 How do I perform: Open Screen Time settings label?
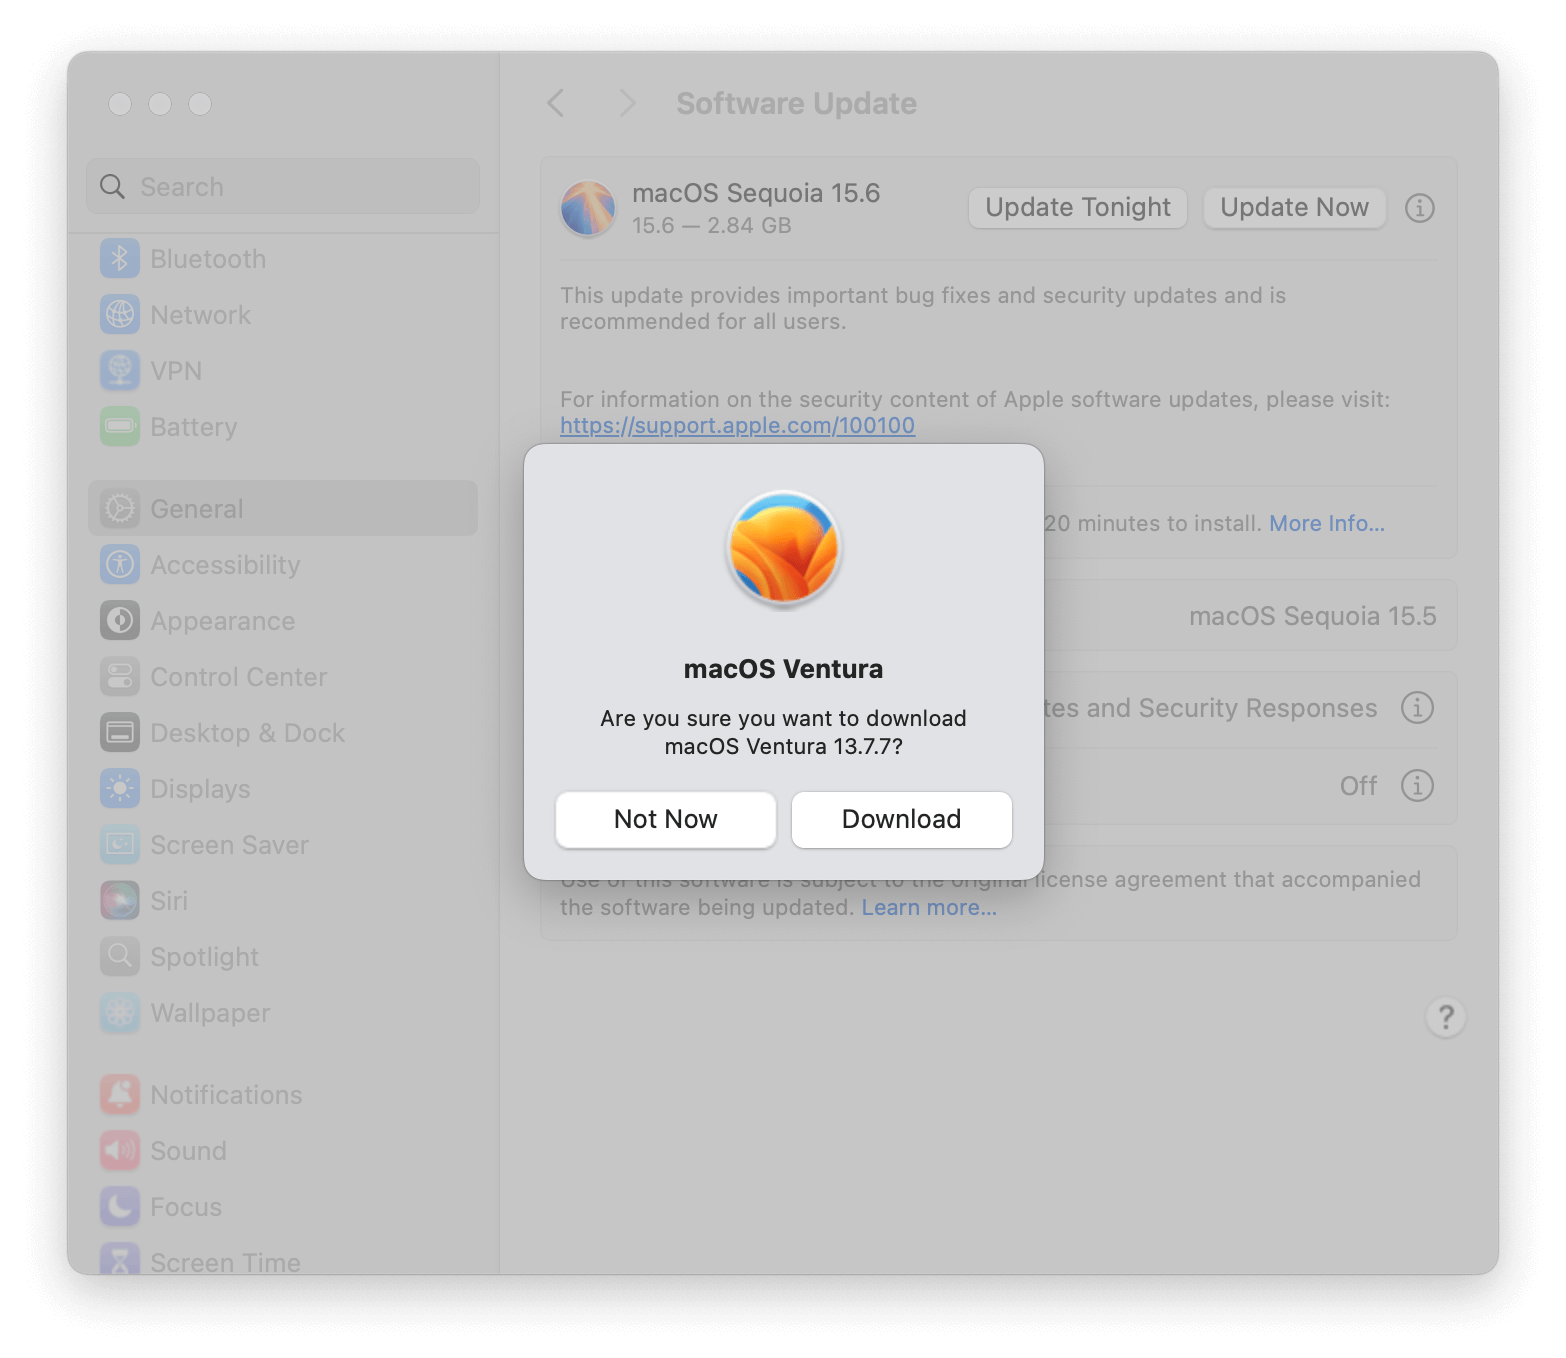225,1263
